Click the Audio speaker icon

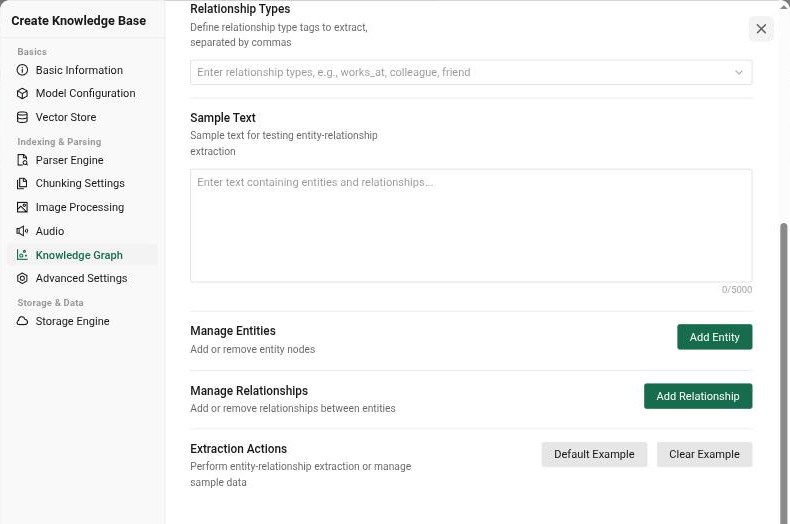(22, 231)
